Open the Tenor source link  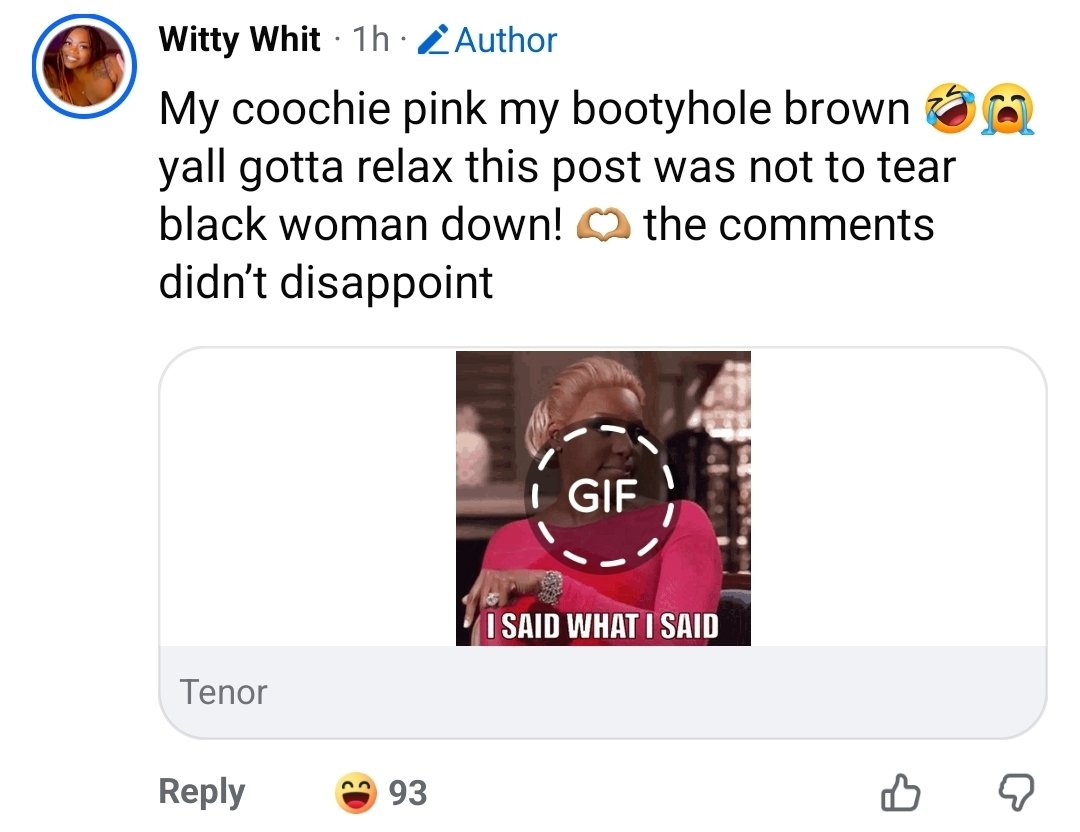coord(223,692)
